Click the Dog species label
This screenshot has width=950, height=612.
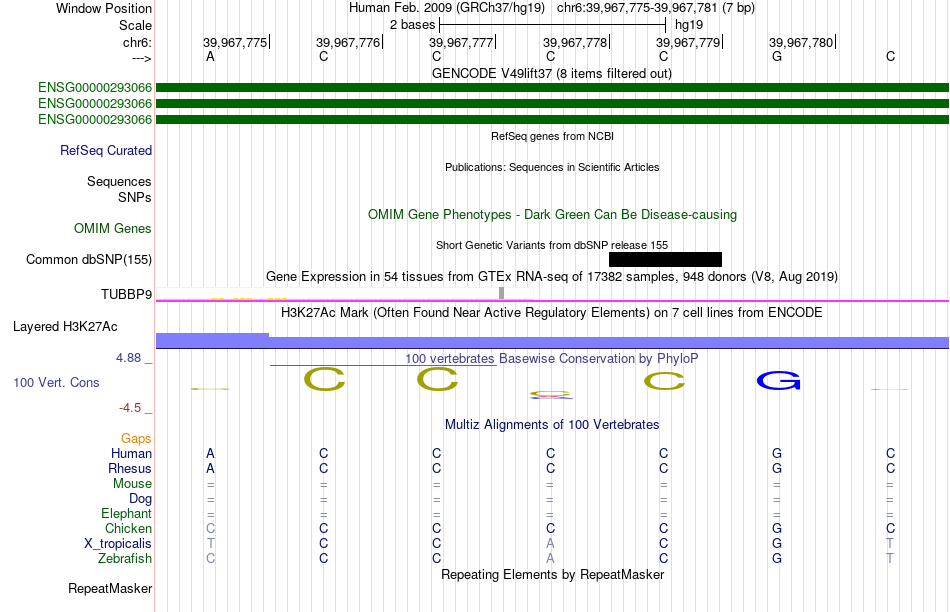pos(140,499)
